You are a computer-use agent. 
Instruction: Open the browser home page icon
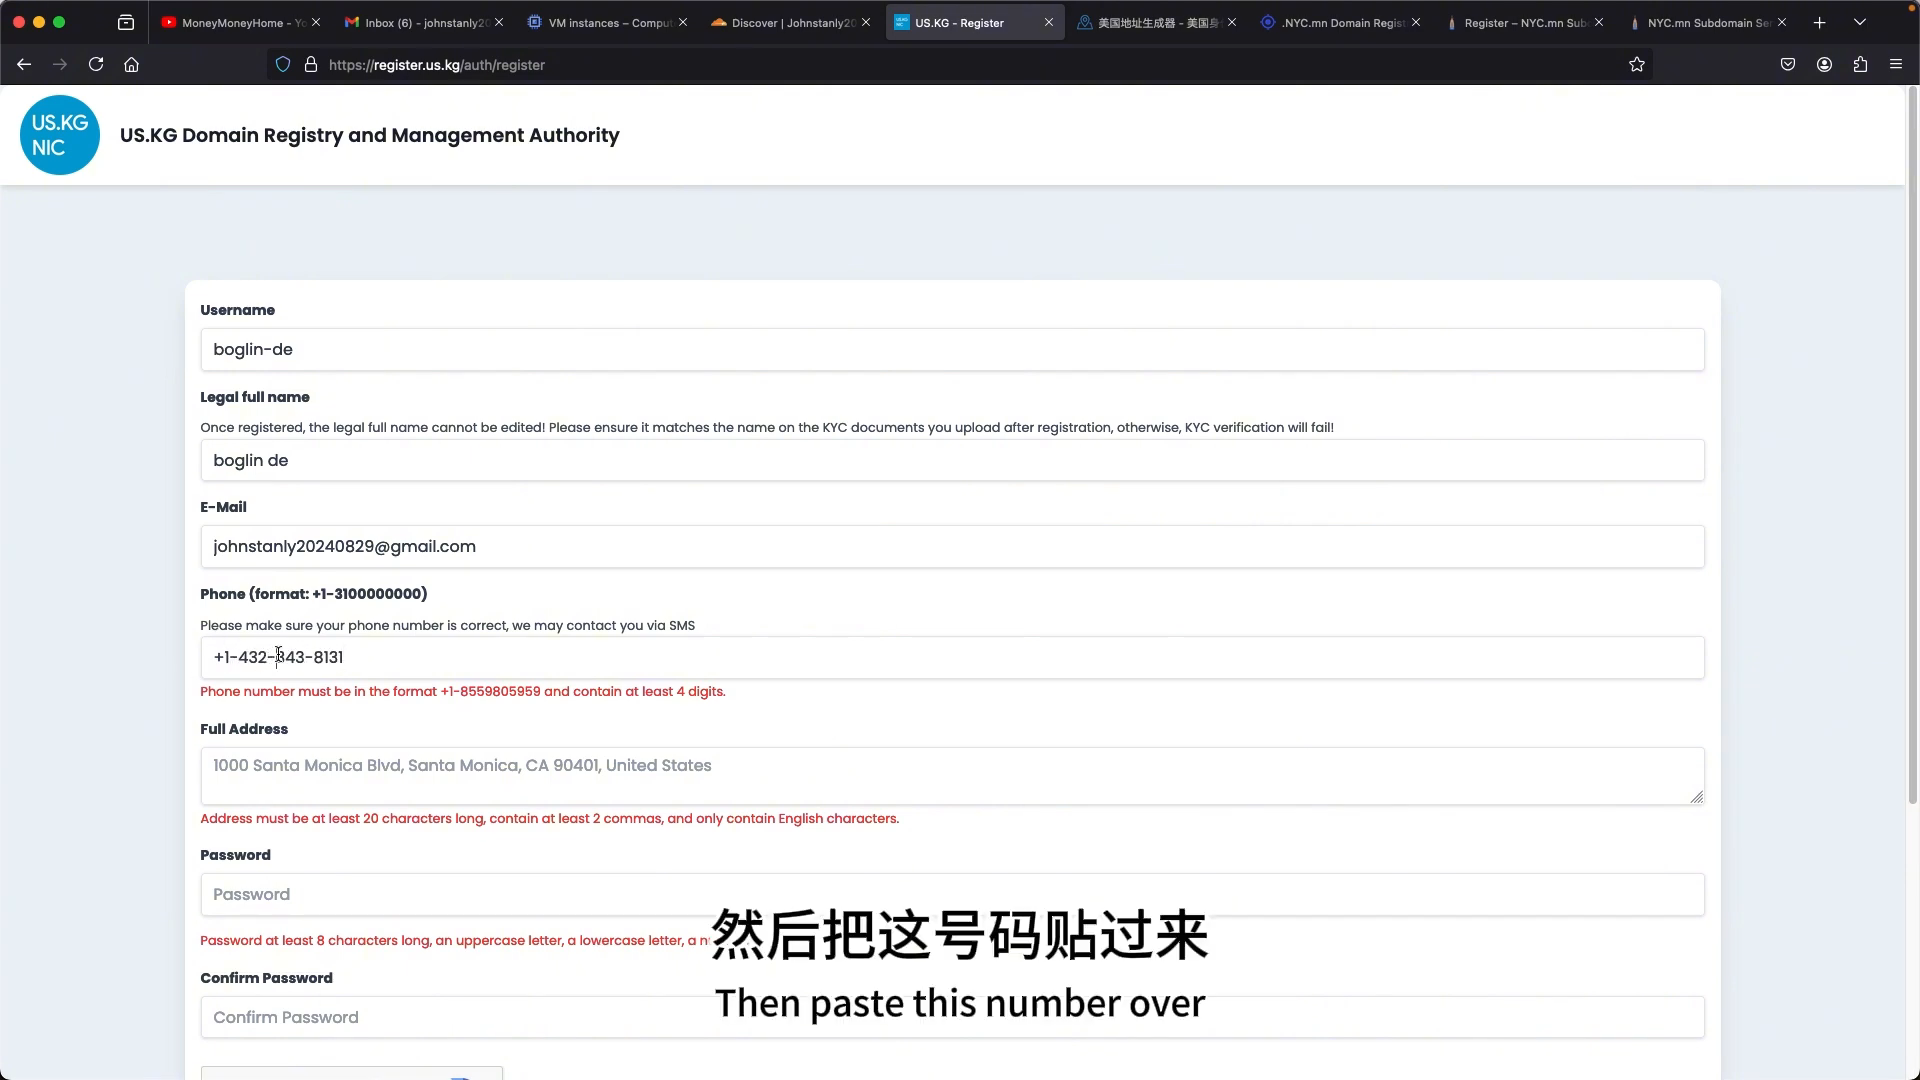pyautogui.click(x=131, y=65)
